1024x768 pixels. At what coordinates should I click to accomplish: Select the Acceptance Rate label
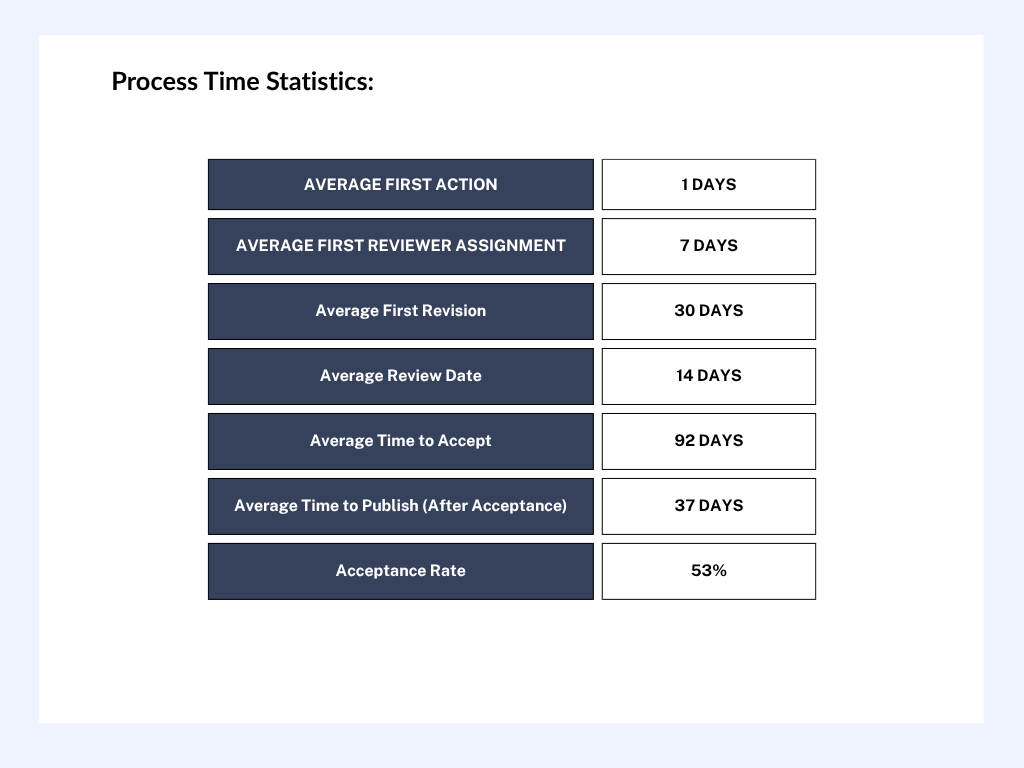pos(401,571)
